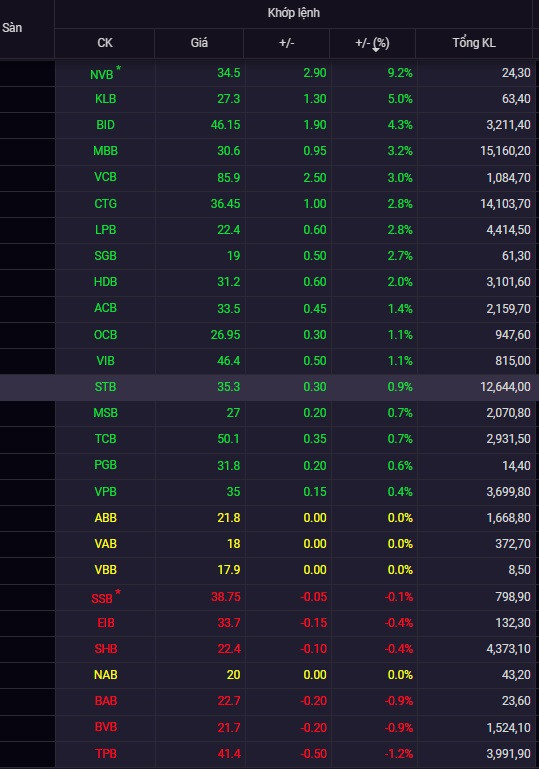Click ABB total volume 1,668,80
539x769 pixels.
pyautogui.click(x=508, y=517)
